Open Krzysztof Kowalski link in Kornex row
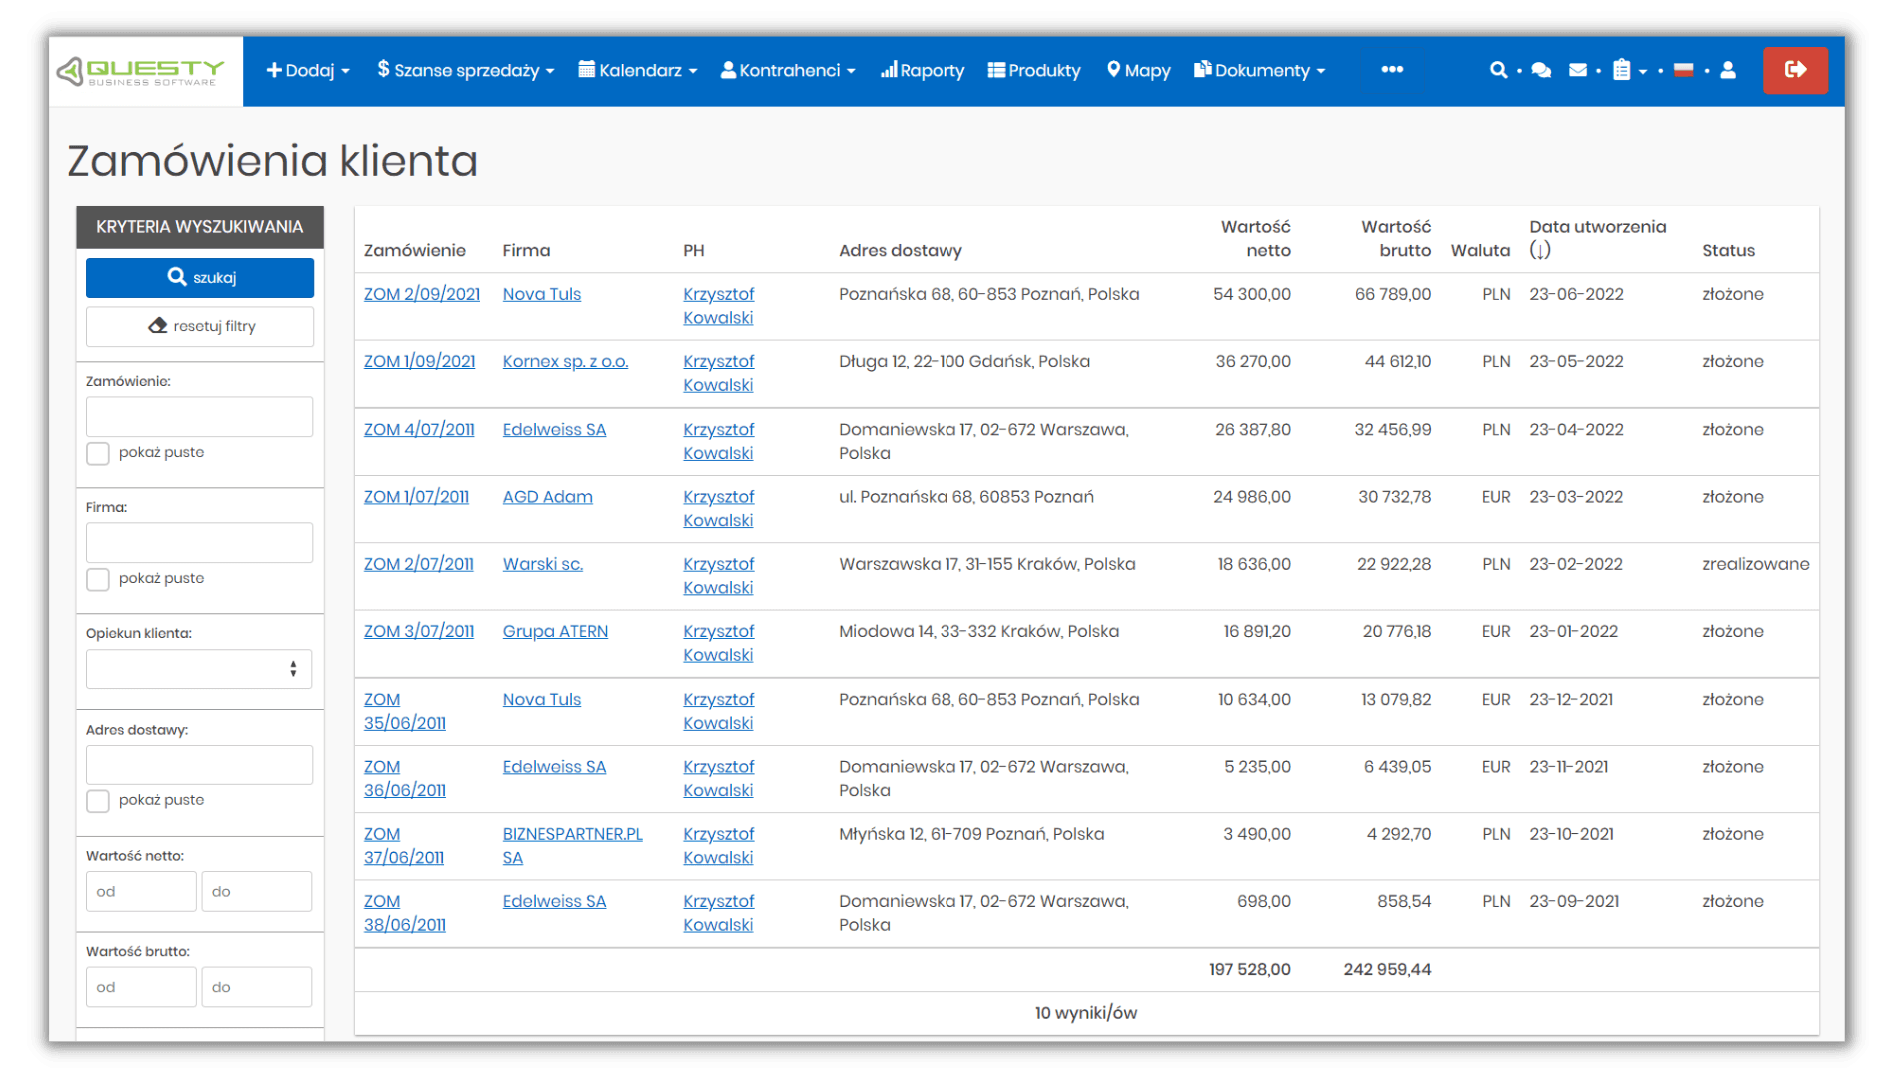 [x=718, y=373]
